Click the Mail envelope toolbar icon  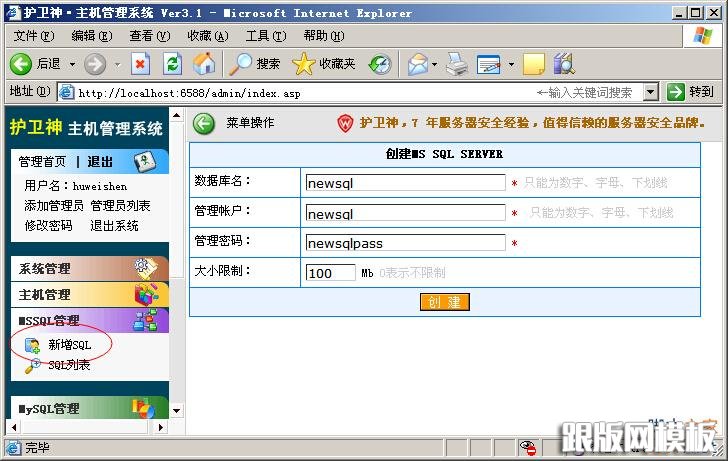(x=418, y=64)
